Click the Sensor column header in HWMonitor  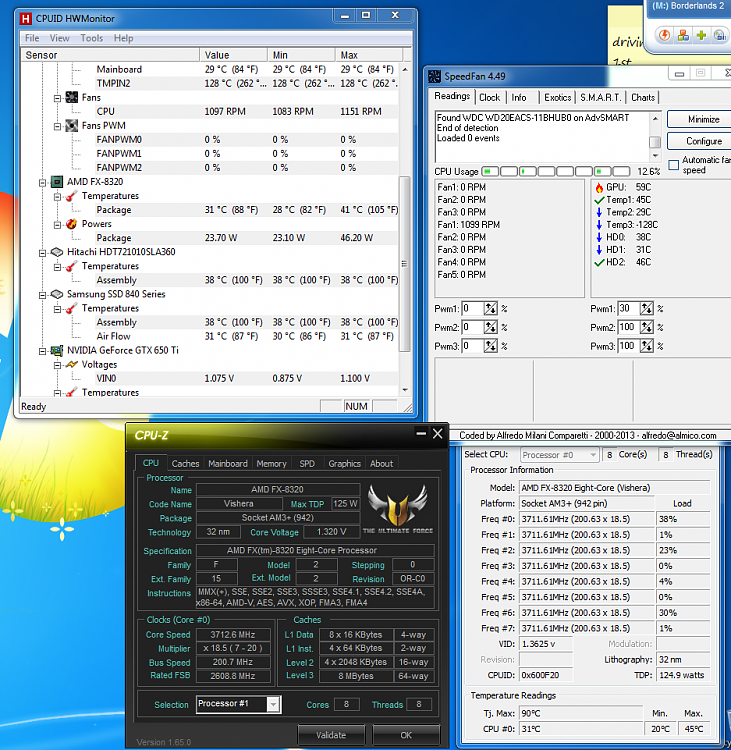[x=111, y=55]
